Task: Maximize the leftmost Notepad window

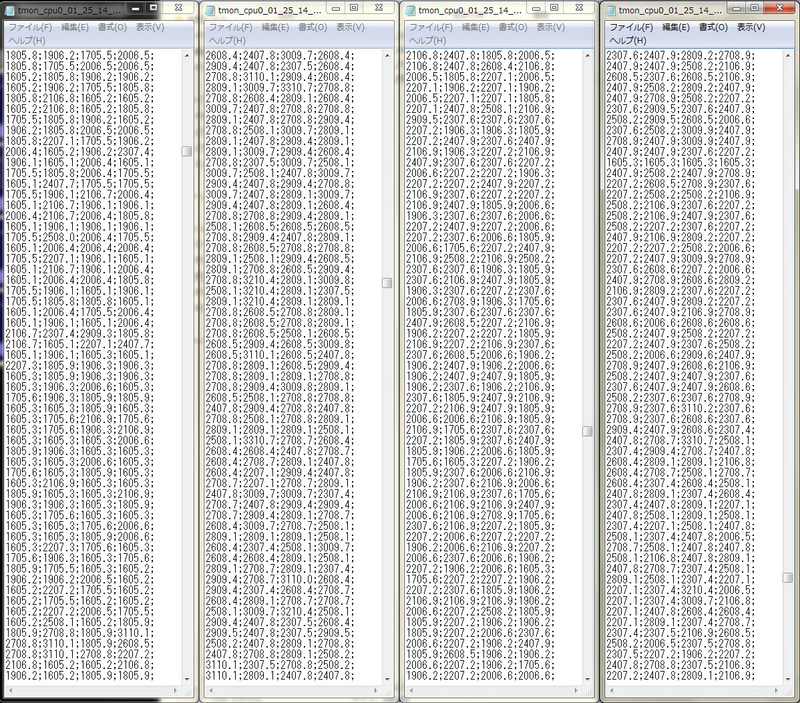Action: pos(154,8)
